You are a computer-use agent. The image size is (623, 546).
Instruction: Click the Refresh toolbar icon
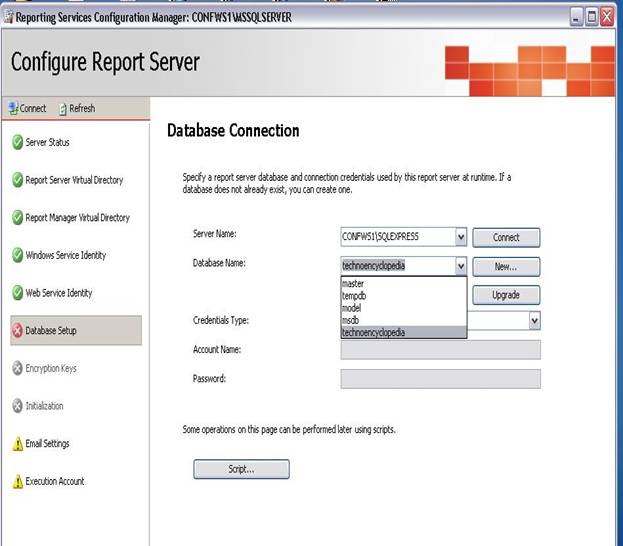[x=62, y=108]
